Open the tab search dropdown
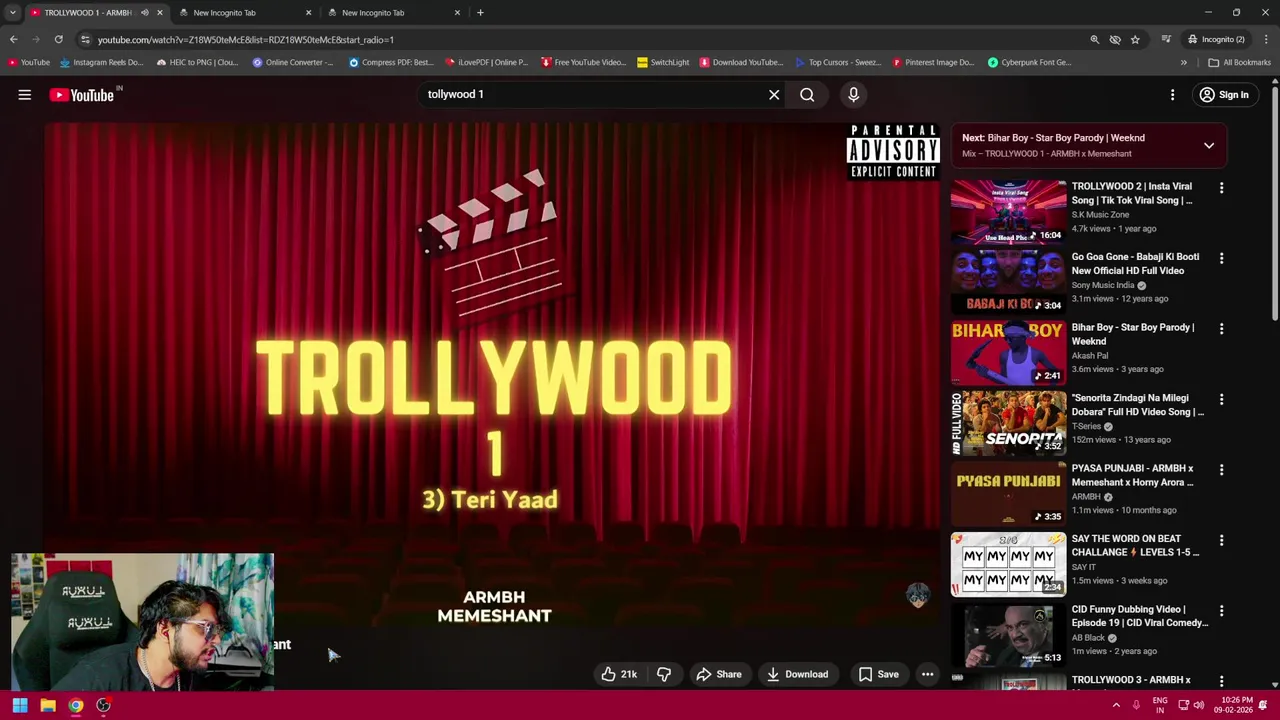The height and width of the screenshot is (720, 1280). [12, 13]
